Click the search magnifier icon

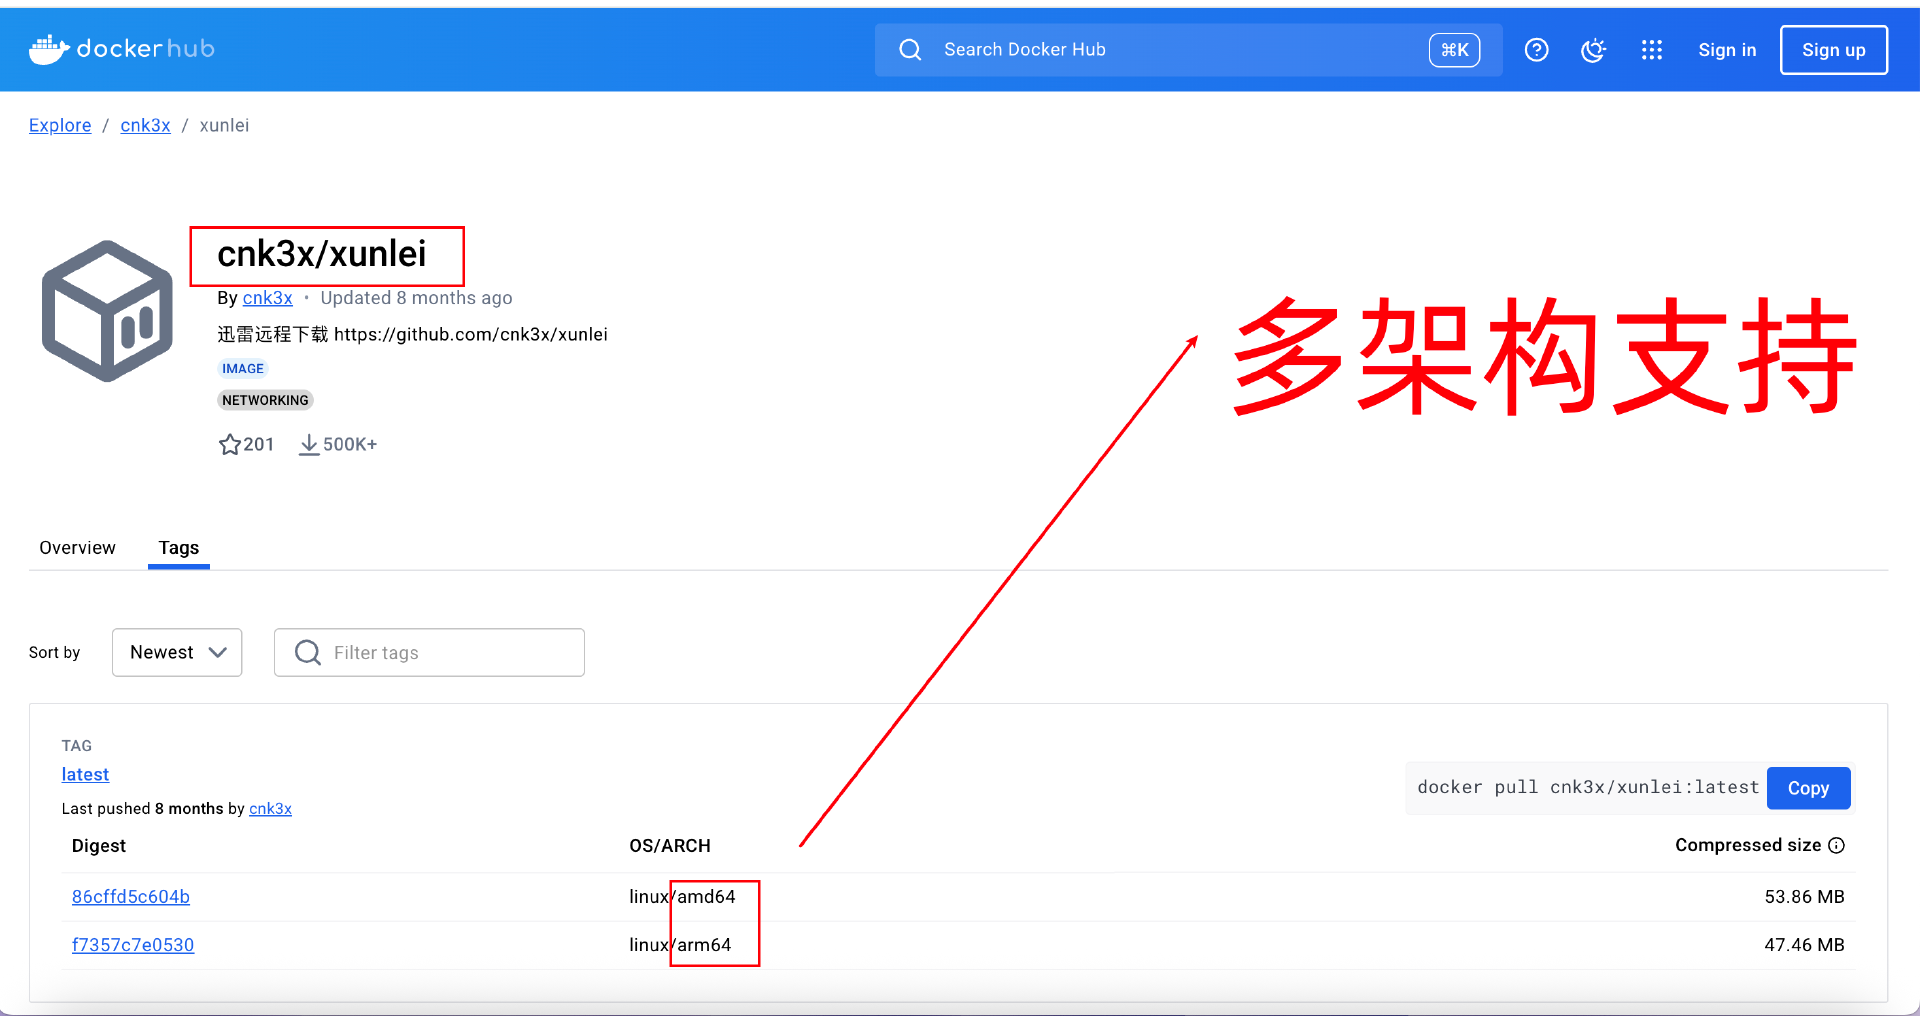coord(909,49)
